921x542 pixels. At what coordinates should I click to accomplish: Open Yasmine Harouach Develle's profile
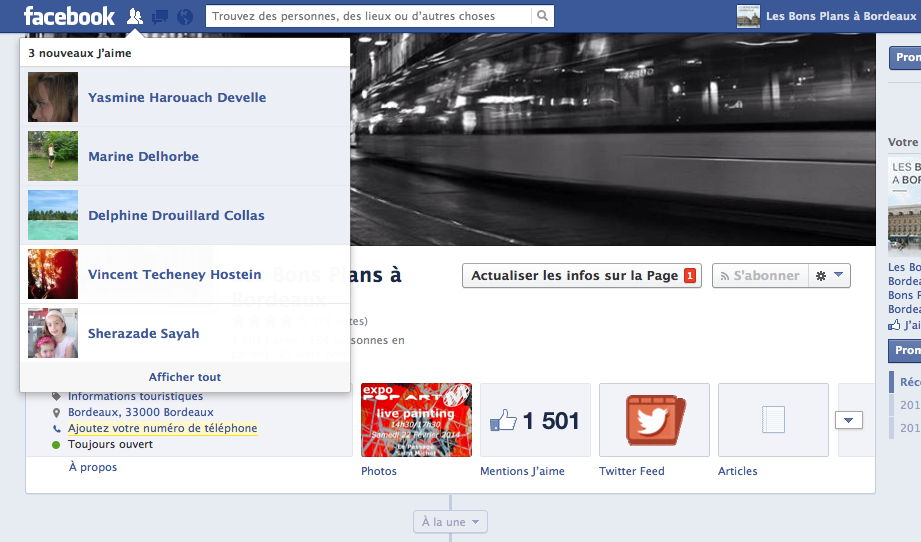pyautogui.click(x=177, y=97)
